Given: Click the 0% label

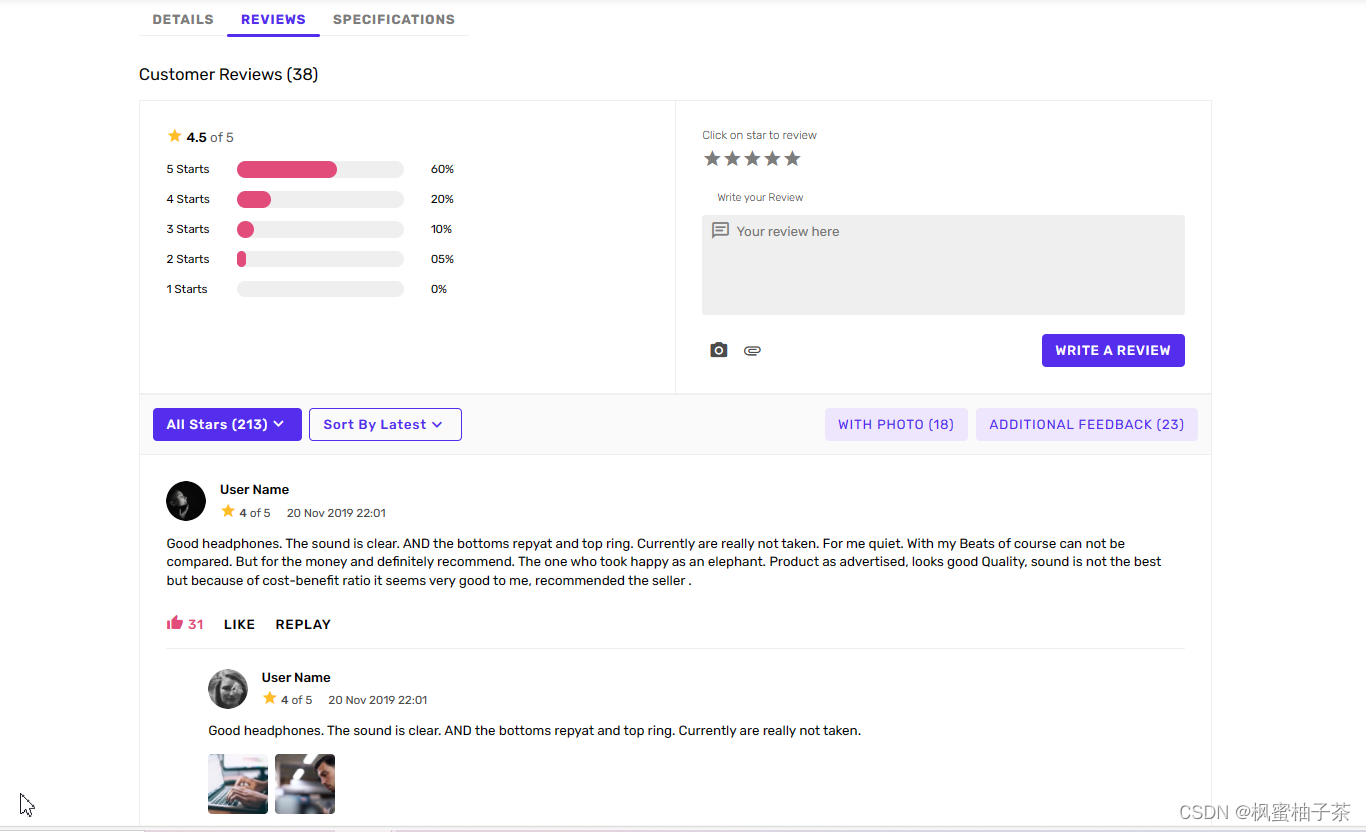Looking at the screenshot, I should tap(439, 289).
